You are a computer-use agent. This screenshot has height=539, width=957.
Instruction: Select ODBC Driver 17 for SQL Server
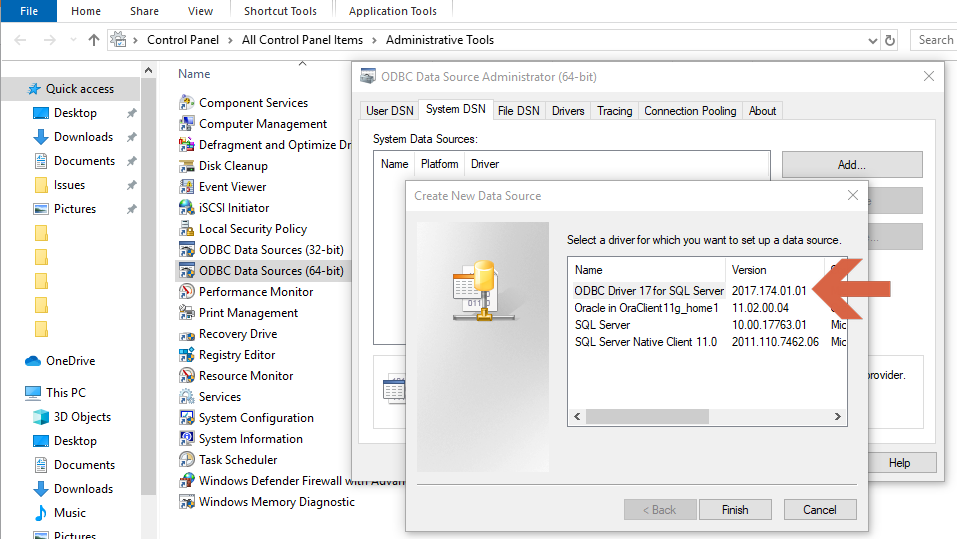pos(648,291)
